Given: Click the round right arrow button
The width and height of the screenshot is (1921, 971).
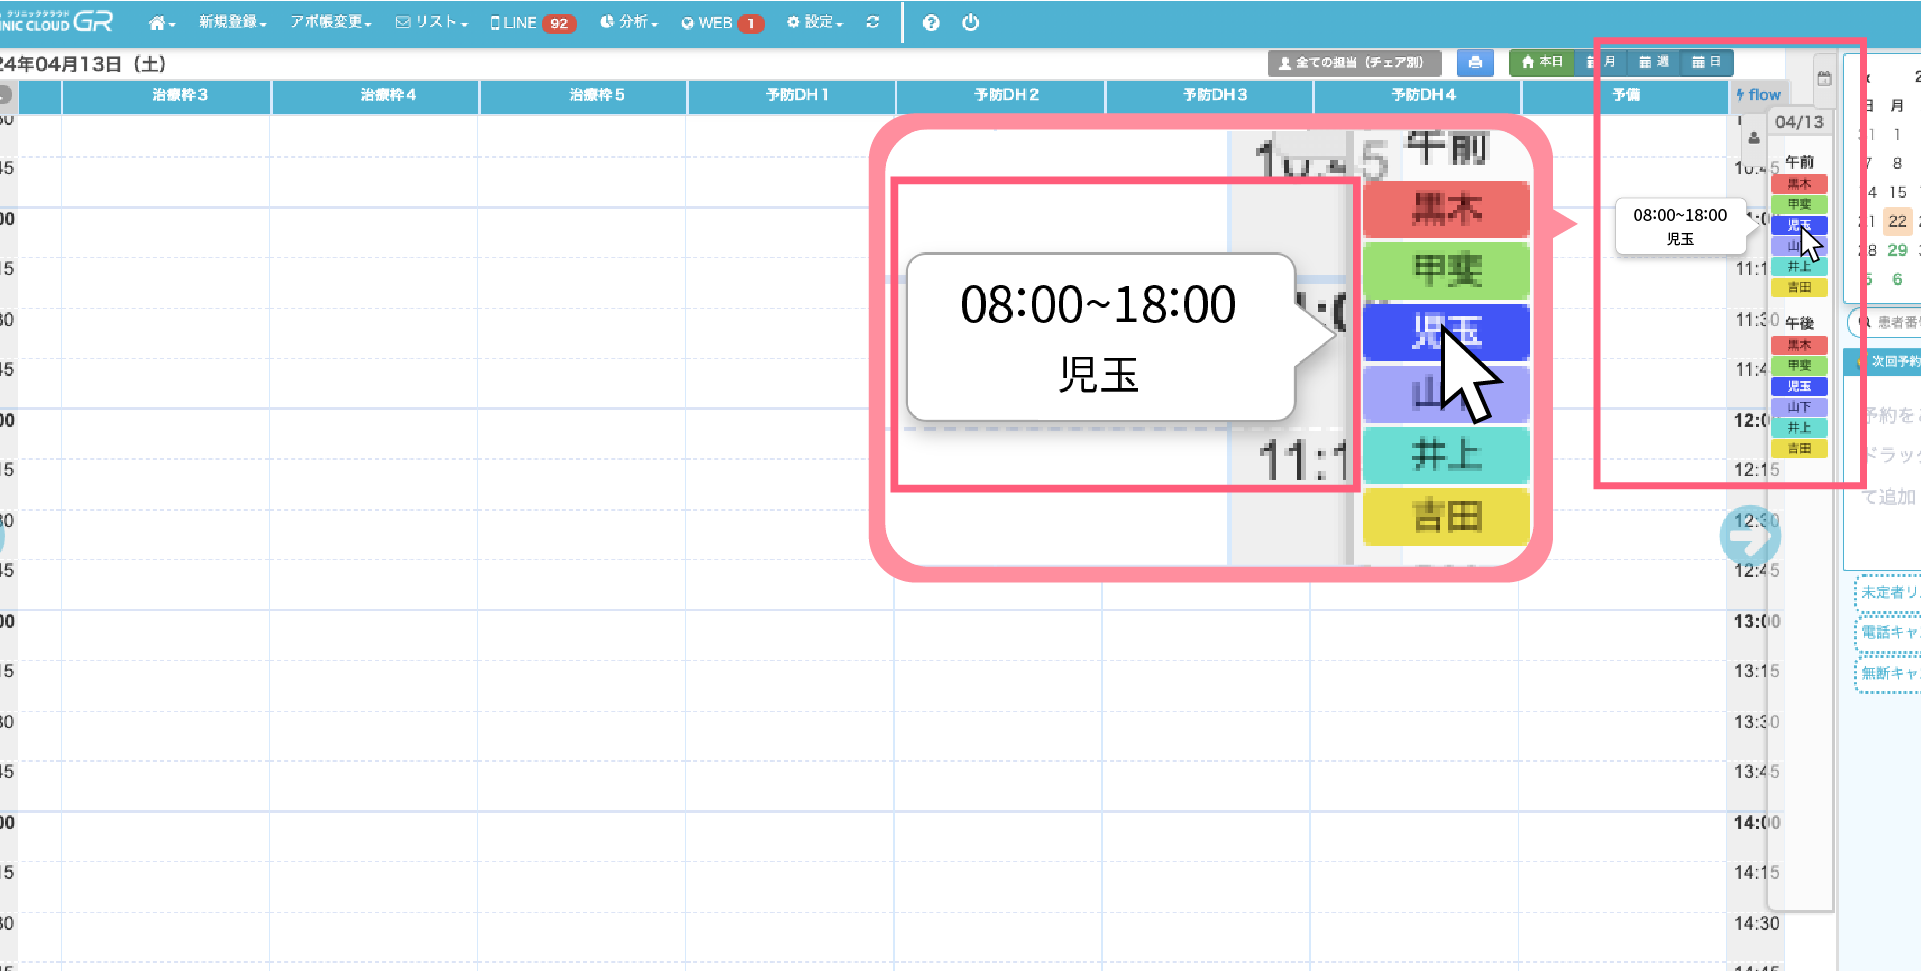Looking at the screenshot, I should [x=1749, y=536].
